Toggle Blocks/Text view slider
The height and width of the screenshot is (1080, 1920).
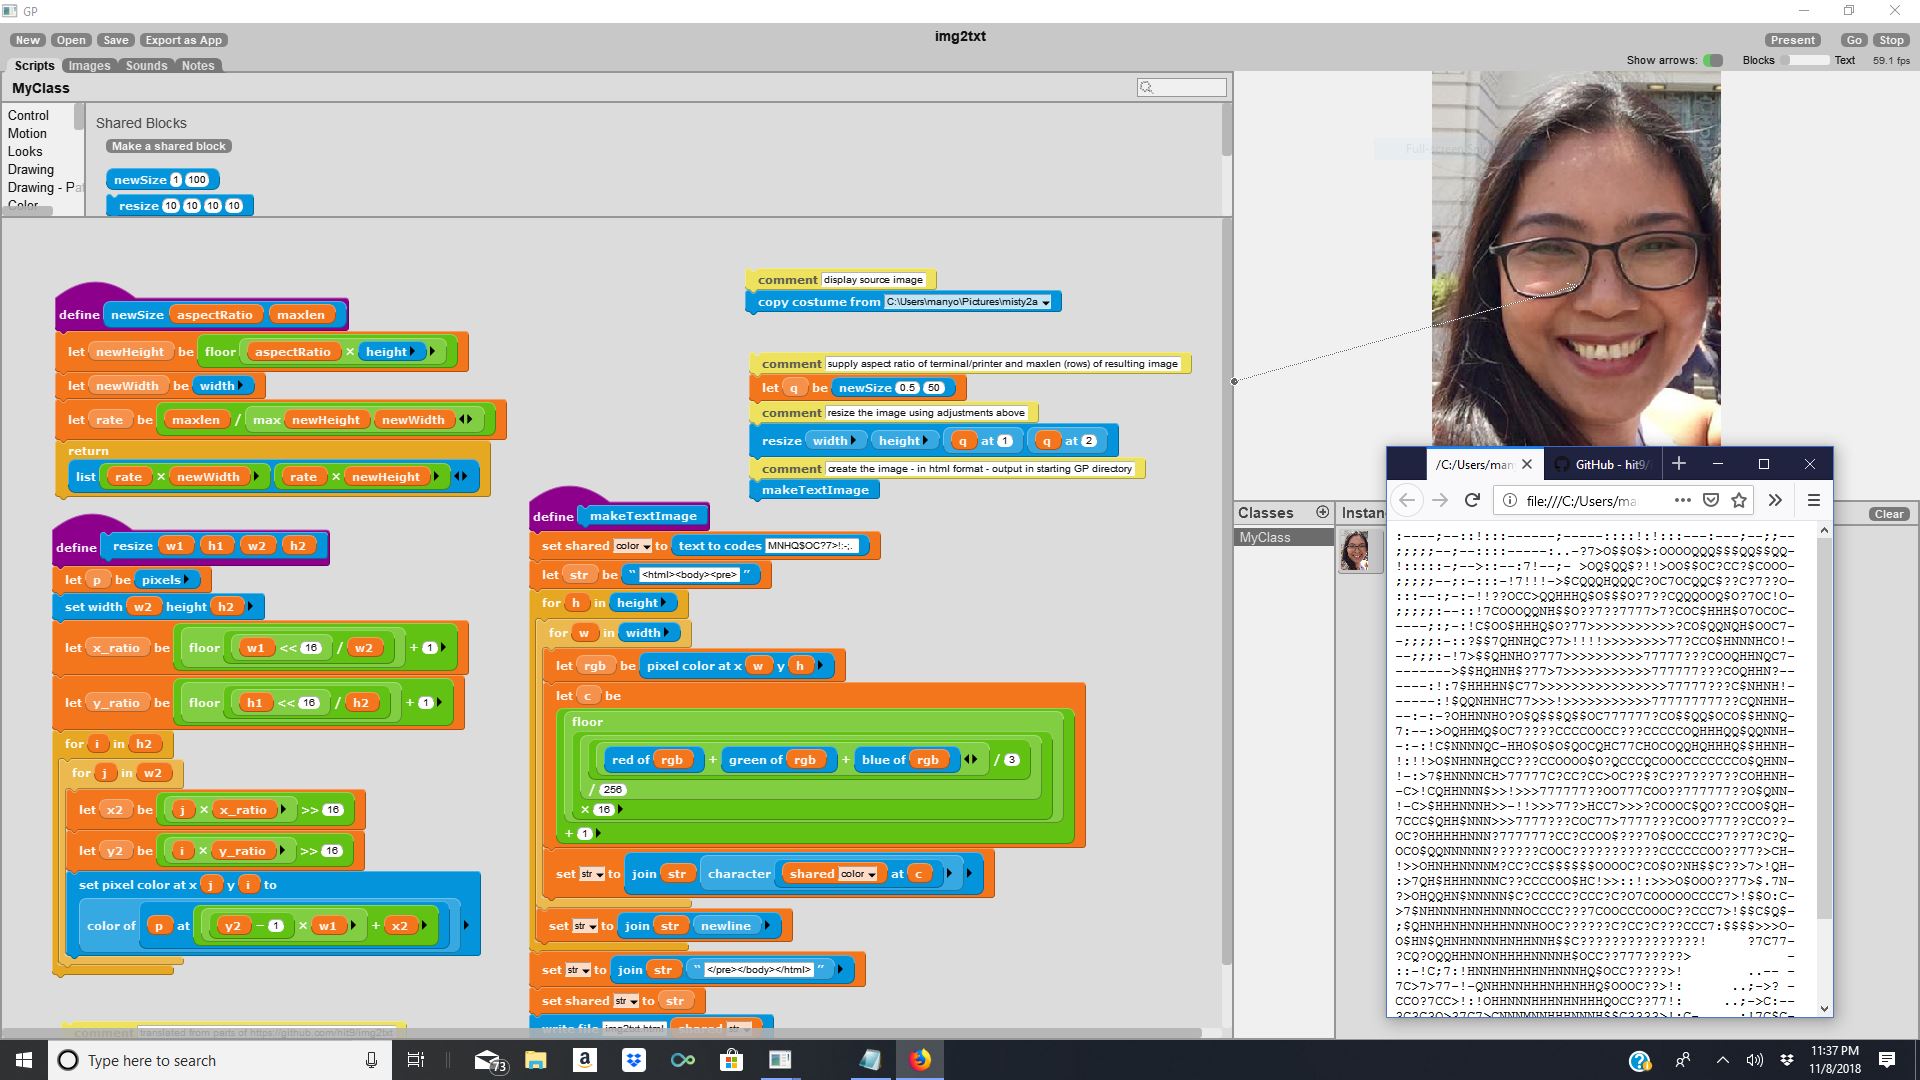1805,60
